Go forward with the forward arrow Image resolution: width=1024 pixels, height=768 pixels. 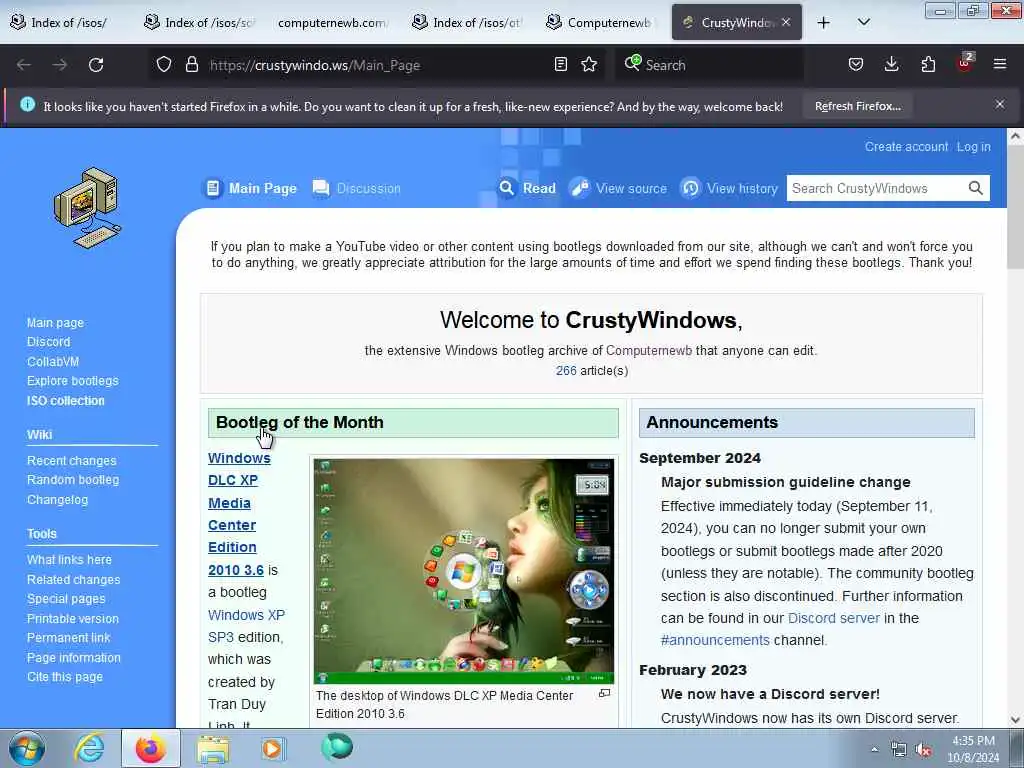pos(60,65)
